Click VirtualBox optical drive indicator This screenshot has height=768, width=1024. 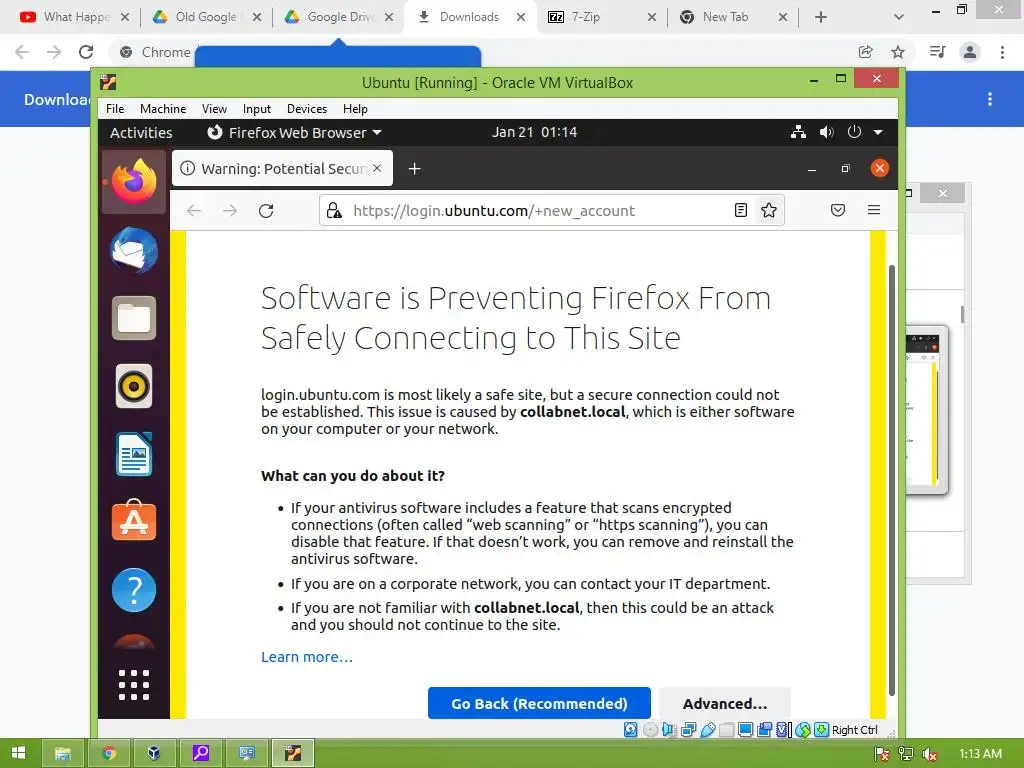click(650, 729)
